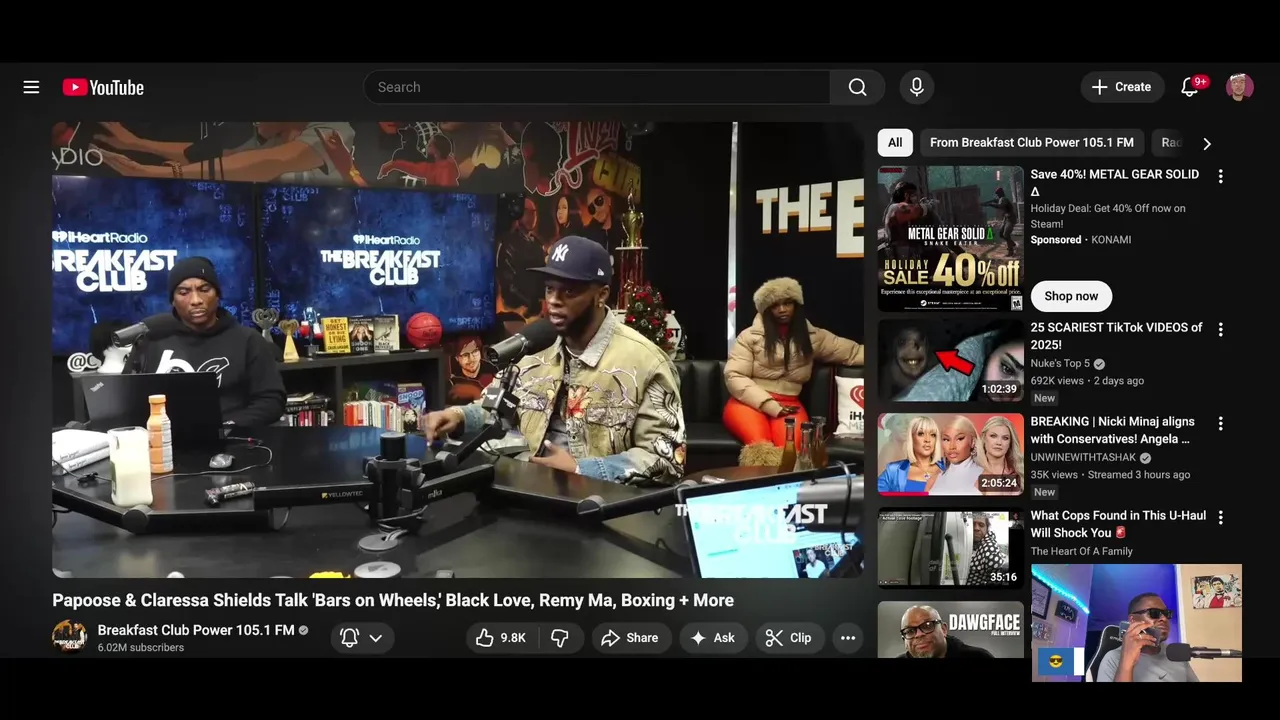The width and height of the screenshot is (1280, 720).
Task: Start voice search with microphone
Action: 916,87
